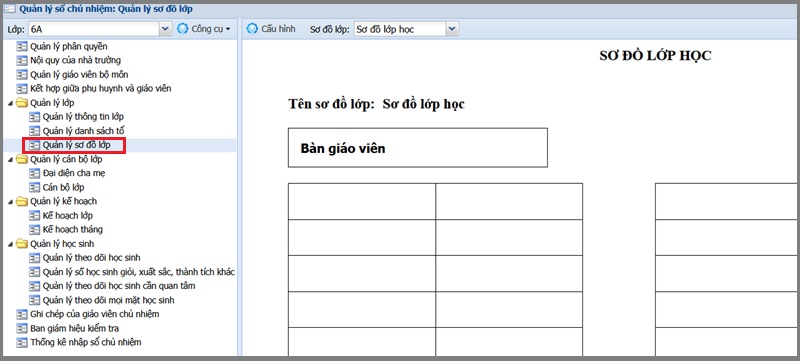
Task: Open Thống kê nhập sổ chủ nhiệm
Action: click(x=86, y=342)
